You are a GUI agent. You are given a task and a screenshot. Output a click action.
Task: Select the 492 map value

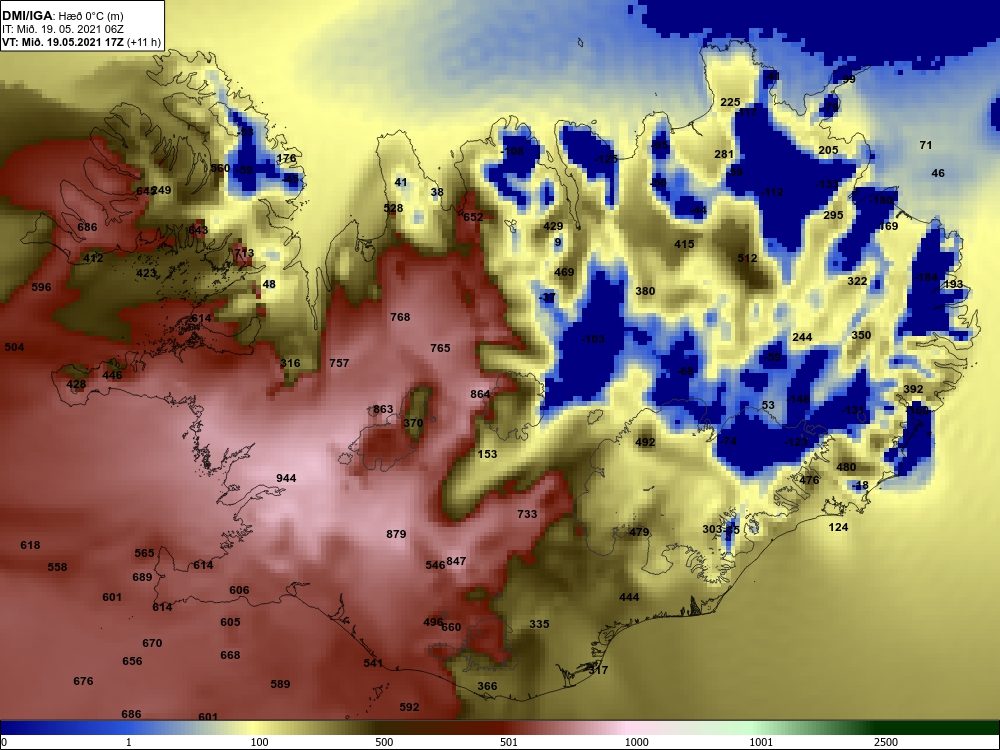pyautogui.click(x=645, y=442)
